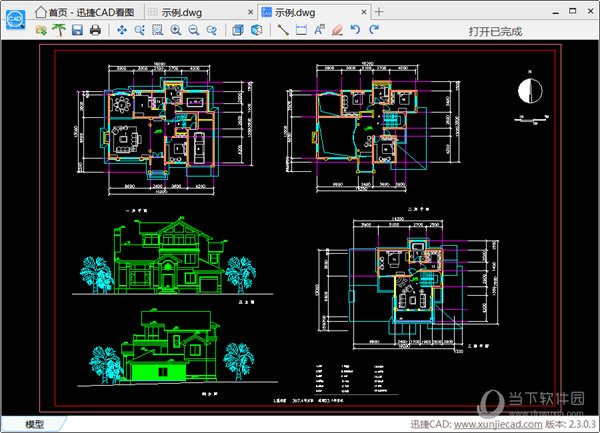Click the save floppy disk icon

click(77, 31)
